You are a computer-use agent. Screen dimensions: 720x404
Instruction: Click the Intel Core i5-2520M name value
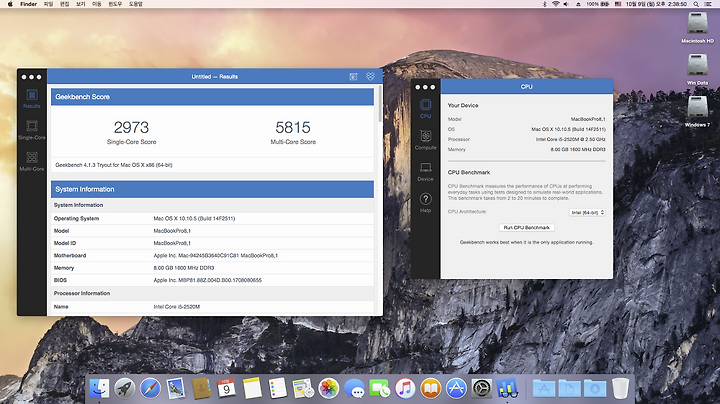click(177, 307)
